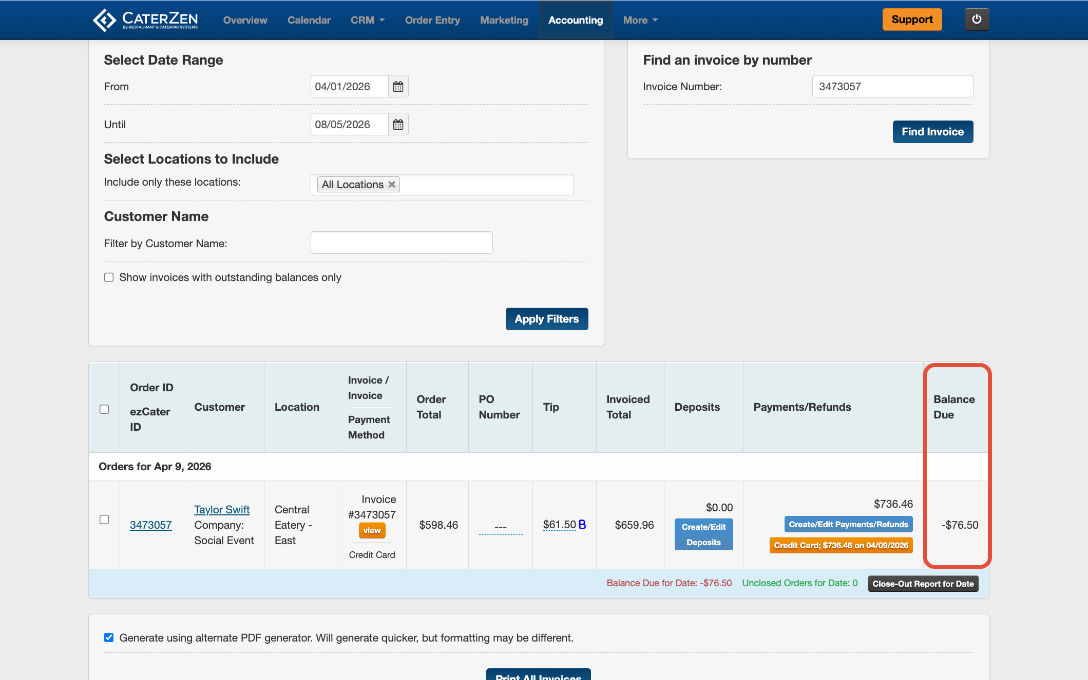This screenshot has width=1088, height=680.
Task: Click the PO Number dashed placeholder
Action: (500, 527)
